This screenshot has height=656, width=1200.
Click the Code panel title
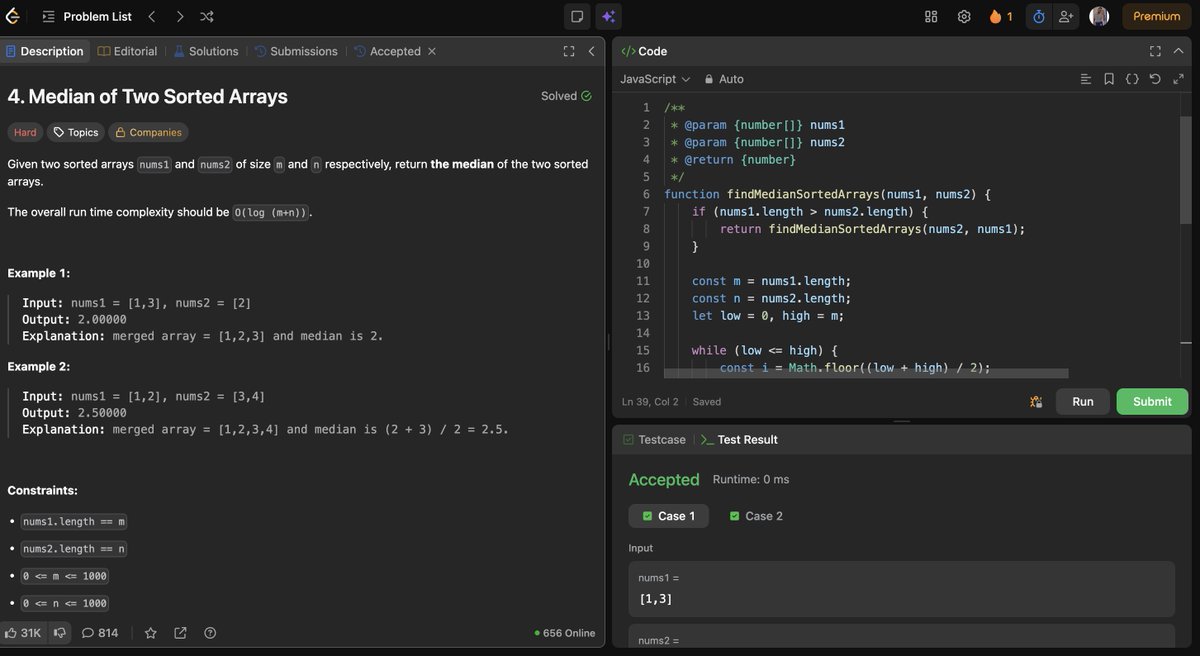pos(644,51)
